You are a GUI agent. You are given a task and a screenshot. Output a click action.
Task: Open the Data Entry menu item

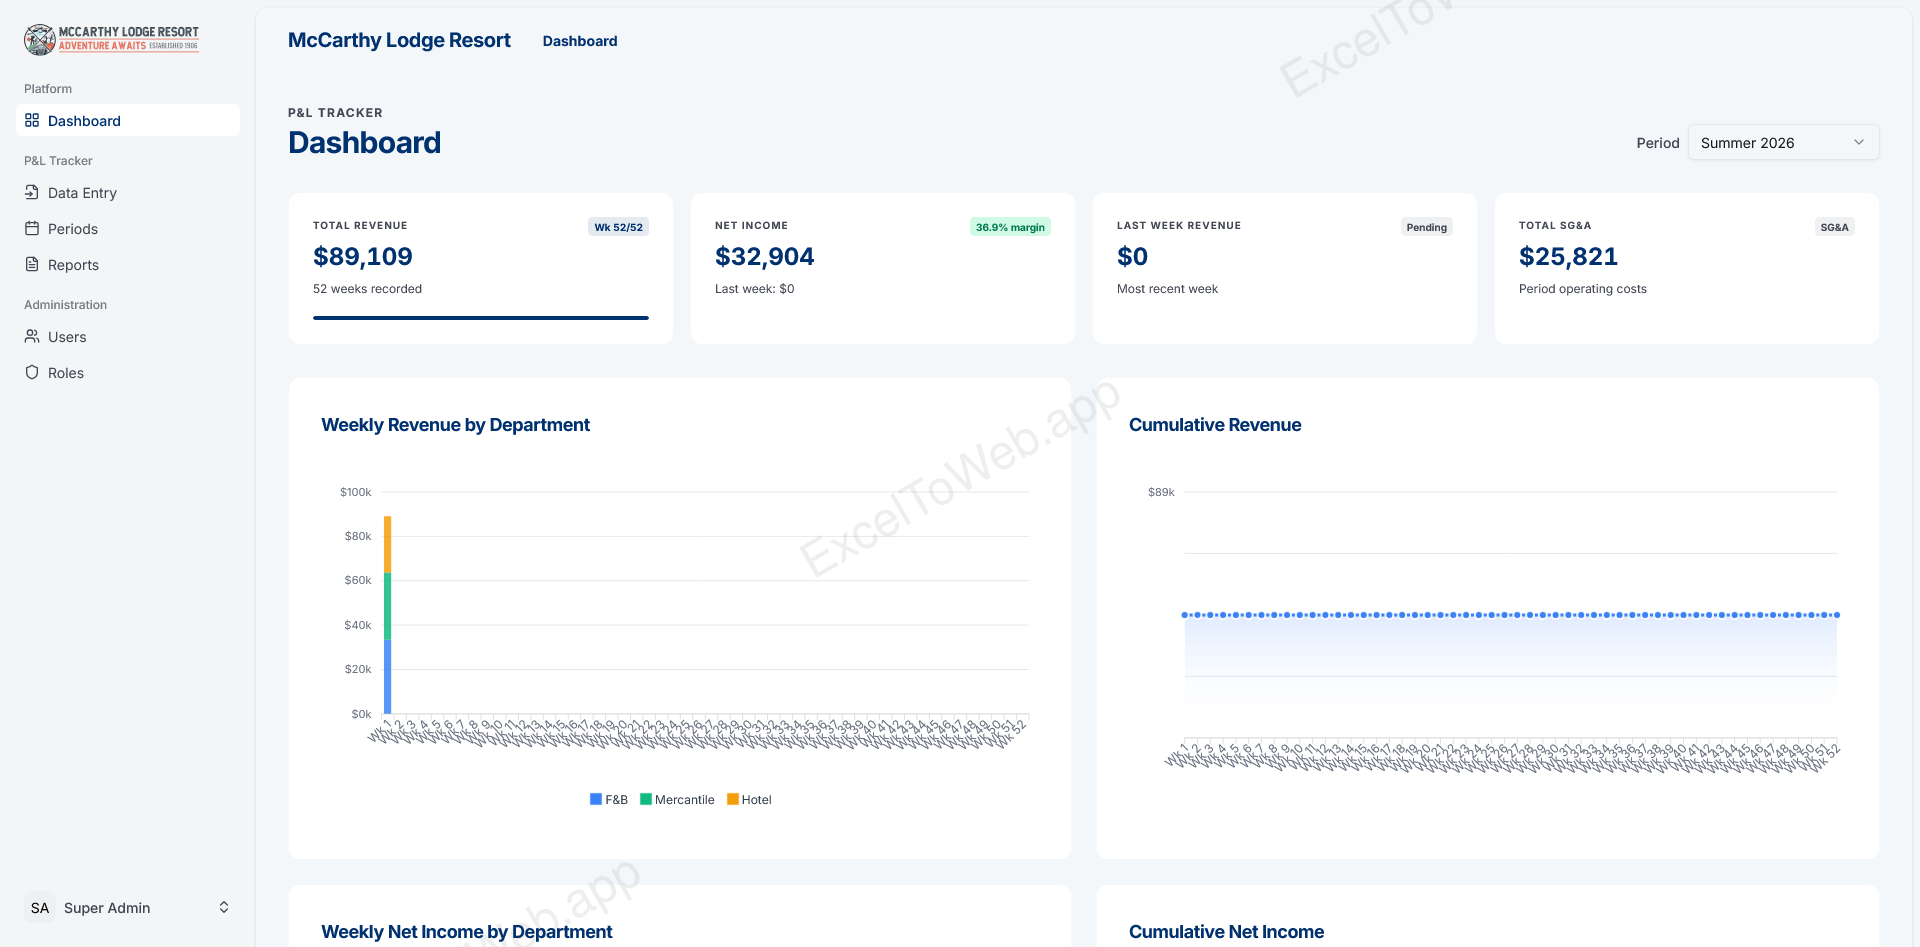[82, 192]
